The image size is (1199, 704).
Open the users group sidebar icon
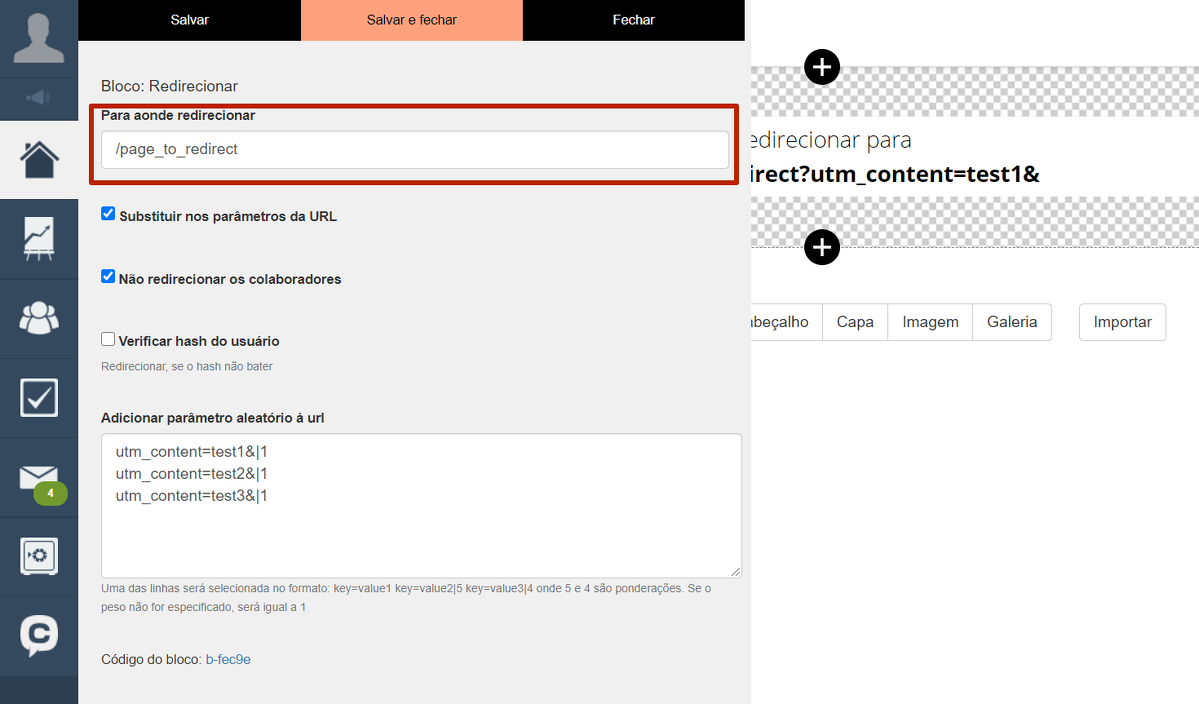click(x=38, y=318)
